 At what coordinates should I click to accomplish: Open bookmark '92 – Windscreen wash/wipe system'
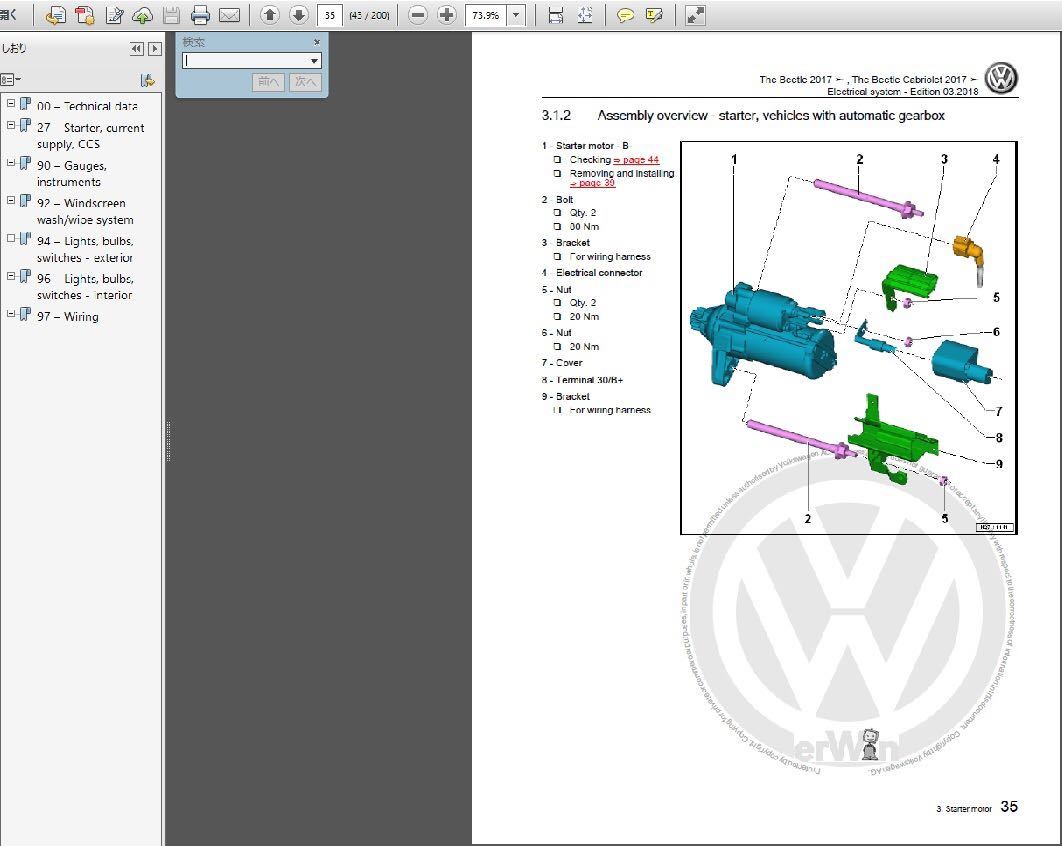tap(85, 211)
